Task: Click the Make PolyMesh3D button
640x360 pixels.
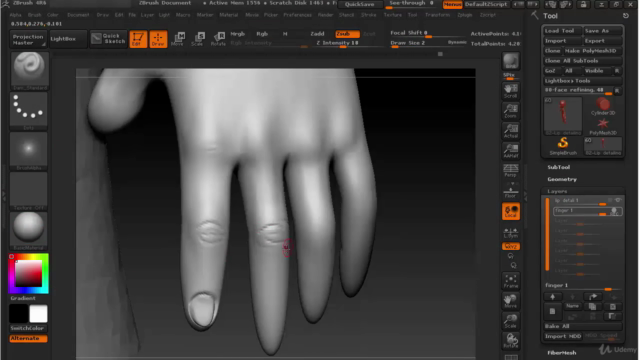Action: (592, 51)
